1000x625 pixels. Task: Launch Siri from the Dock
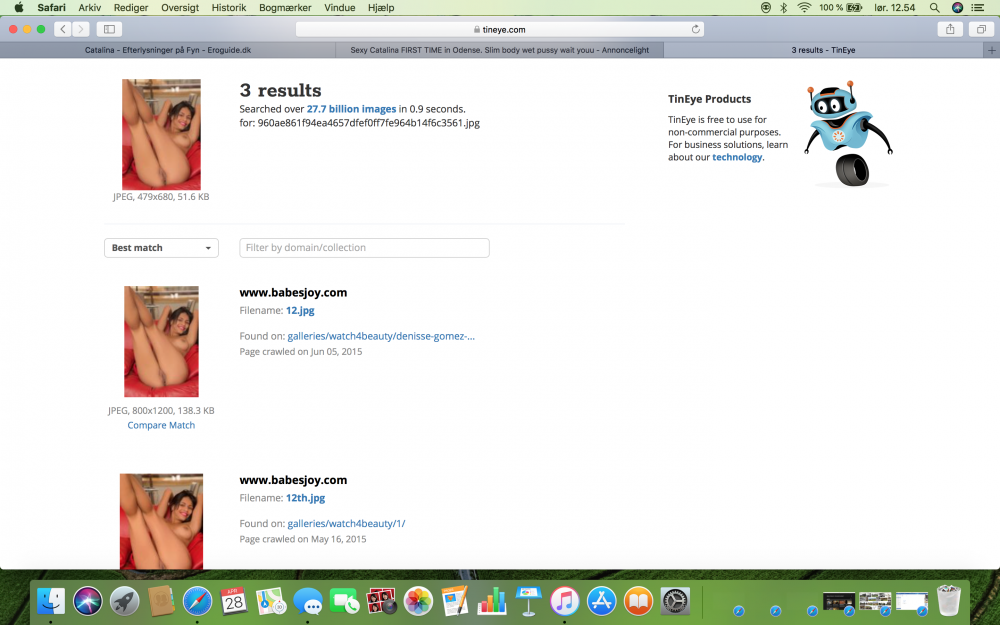click(x=87, y=601)
